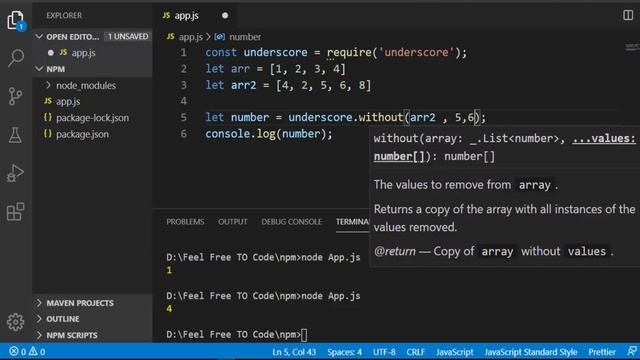This screenshot has width=640, height=360.
Task: Click the unsaved dot on app.js tab
Action: [225, 16]
